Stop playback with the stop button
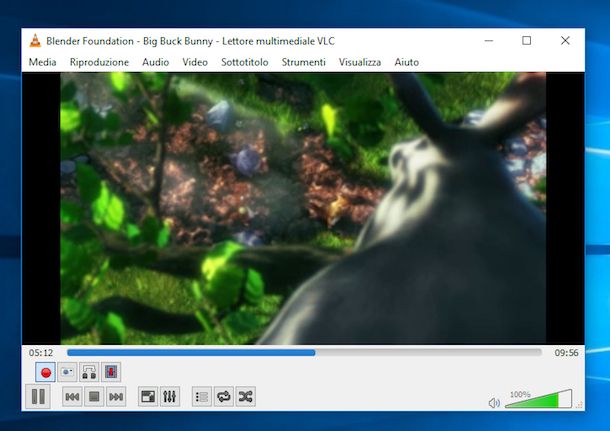Viewport: 610px width, 431px height. pos(94,396)
